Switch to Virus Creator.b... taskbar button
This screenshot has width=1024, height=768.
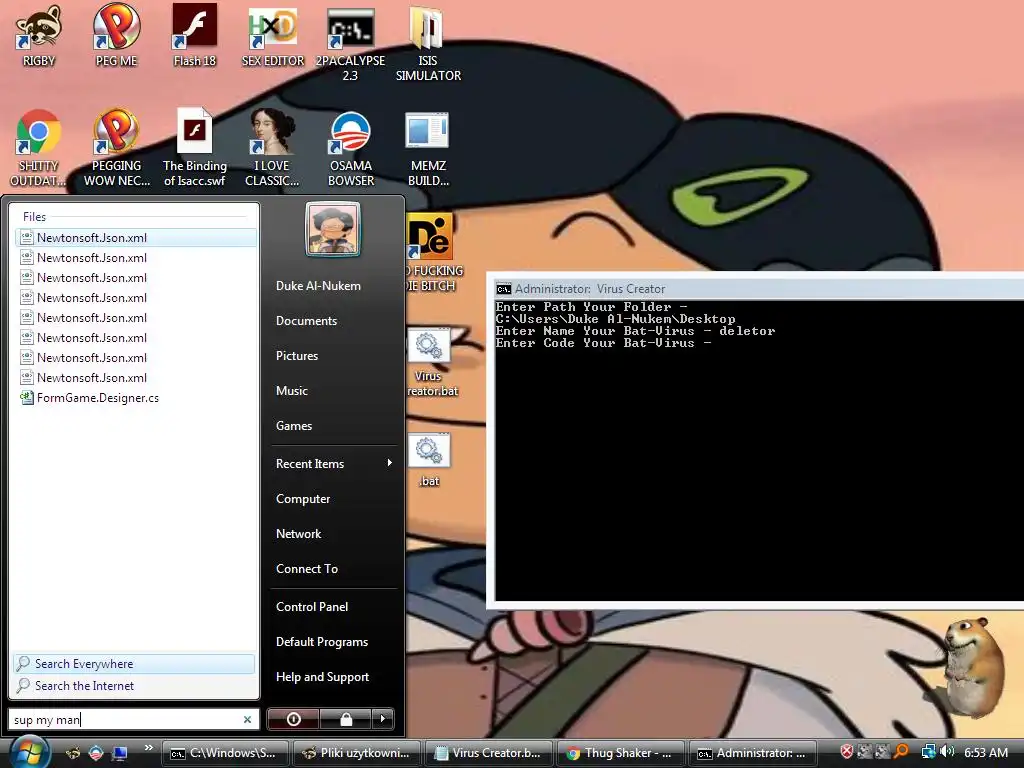click(488, 753)
